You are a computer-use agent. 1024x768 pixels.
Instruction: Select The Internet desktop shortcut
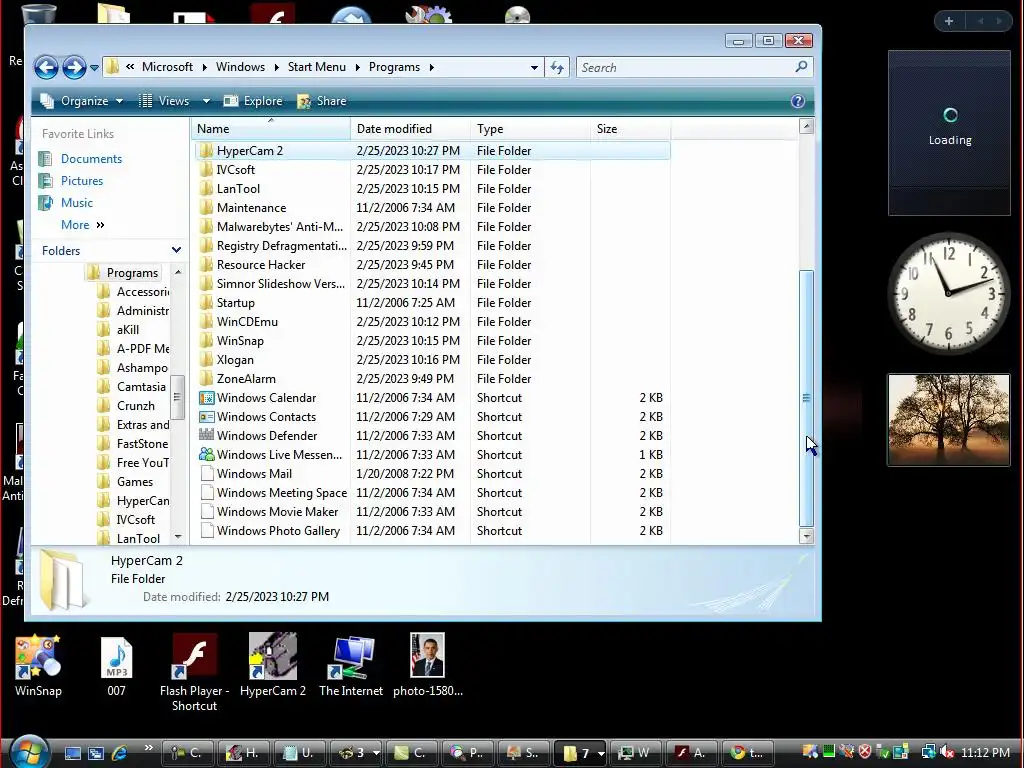pyautogui.click(x=351, y=666)
